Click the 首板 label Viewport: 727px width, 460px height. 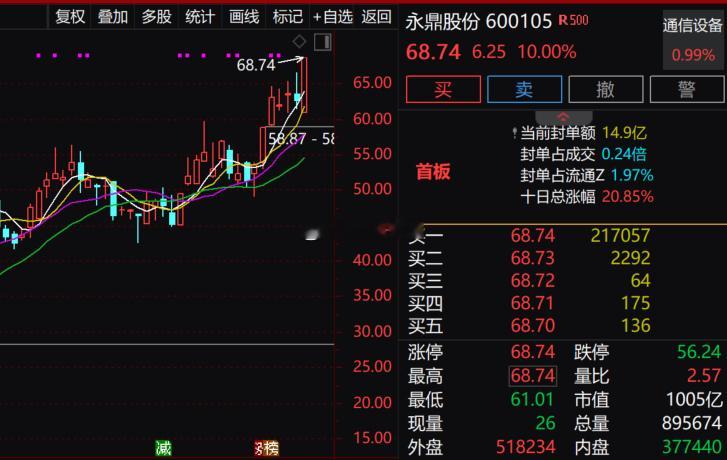433,172
